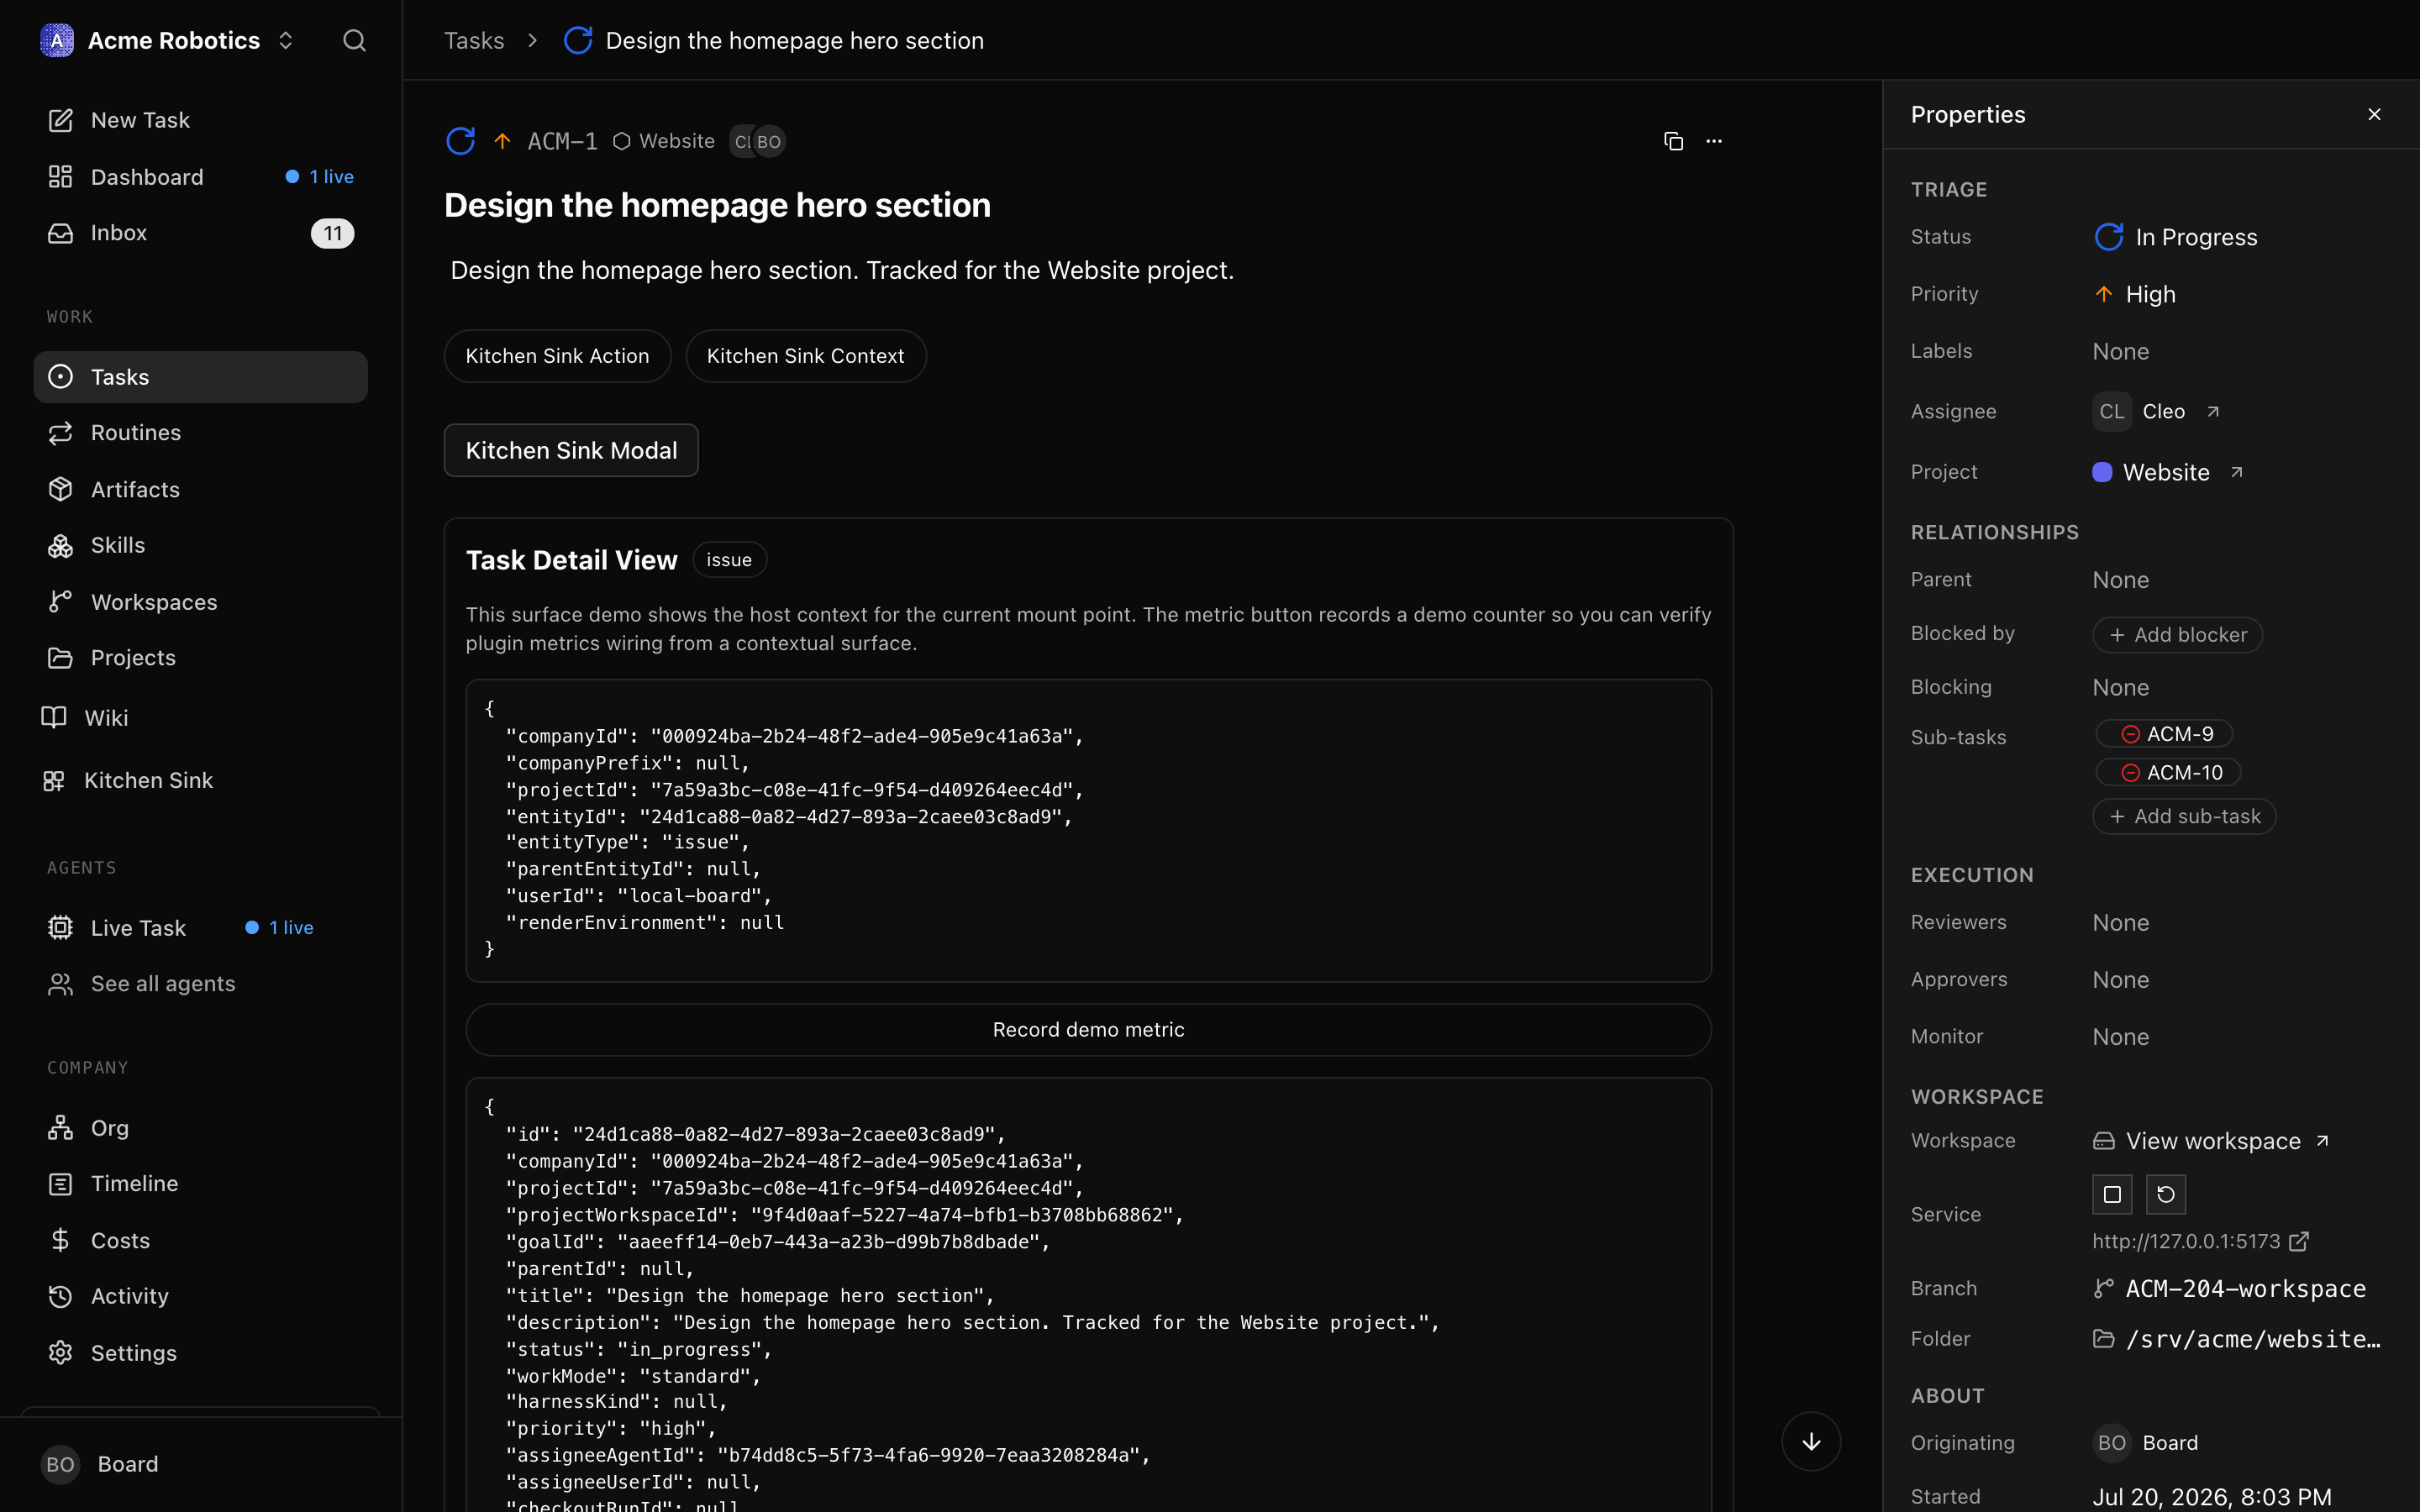Open sub-task ACM-9
This screenshot has height=1512, width=2420.
[x=2165, y=734]
